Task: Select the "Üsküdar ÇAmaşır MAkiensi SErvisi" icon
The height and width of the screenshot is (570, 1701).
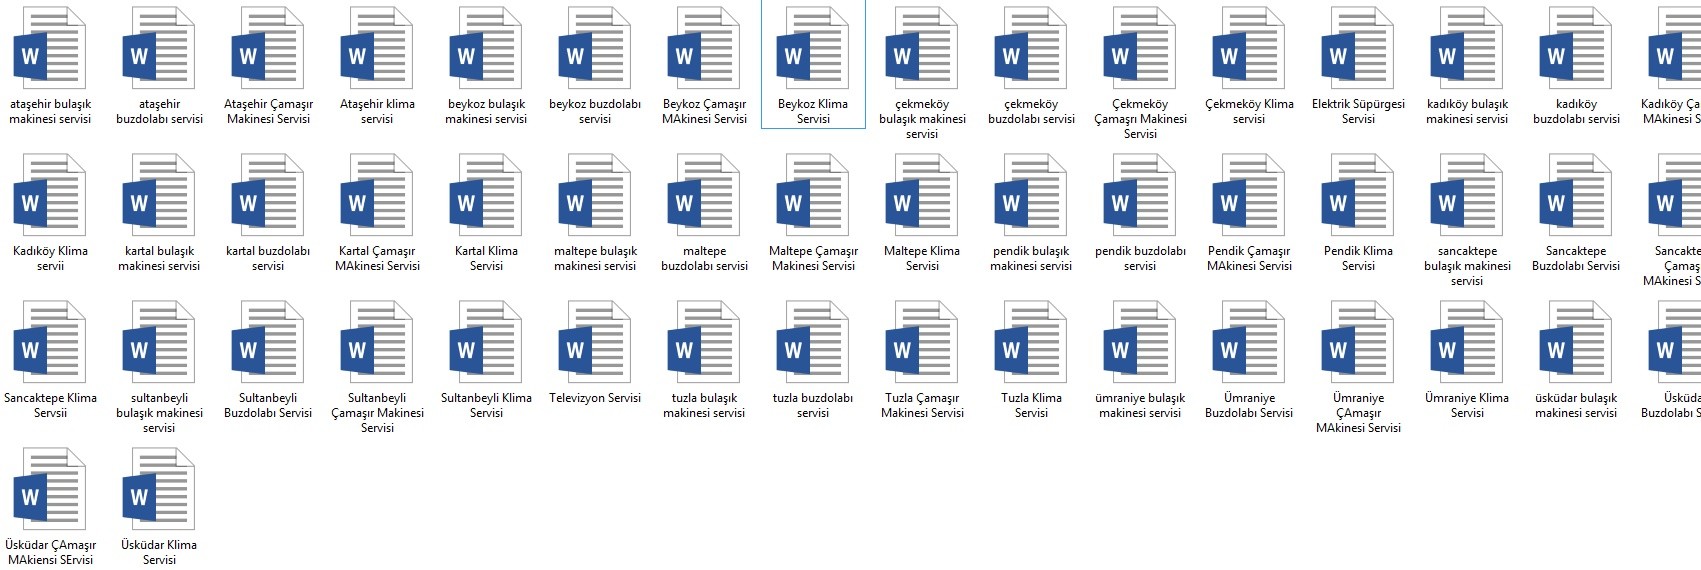Action: click(x=49, y=489)
